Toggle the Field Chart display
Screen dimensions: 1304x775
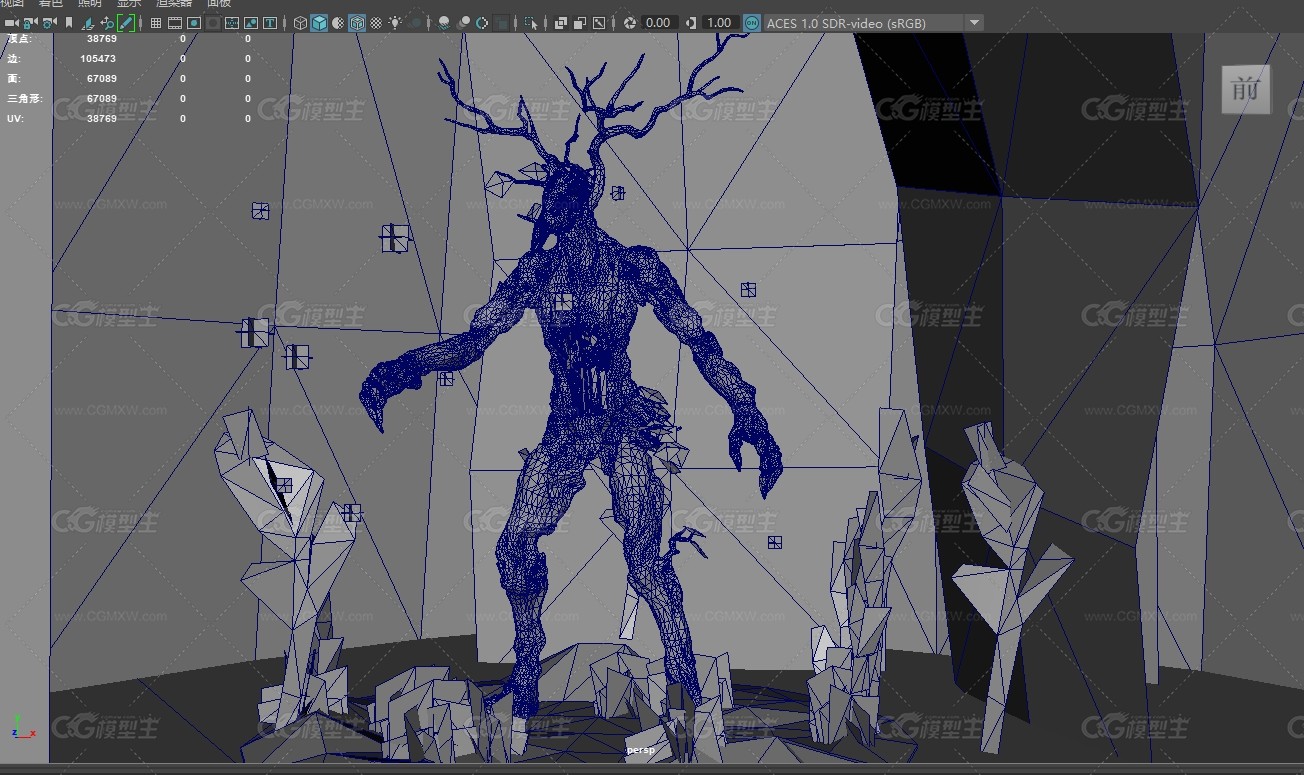click(x=232, y=23)
